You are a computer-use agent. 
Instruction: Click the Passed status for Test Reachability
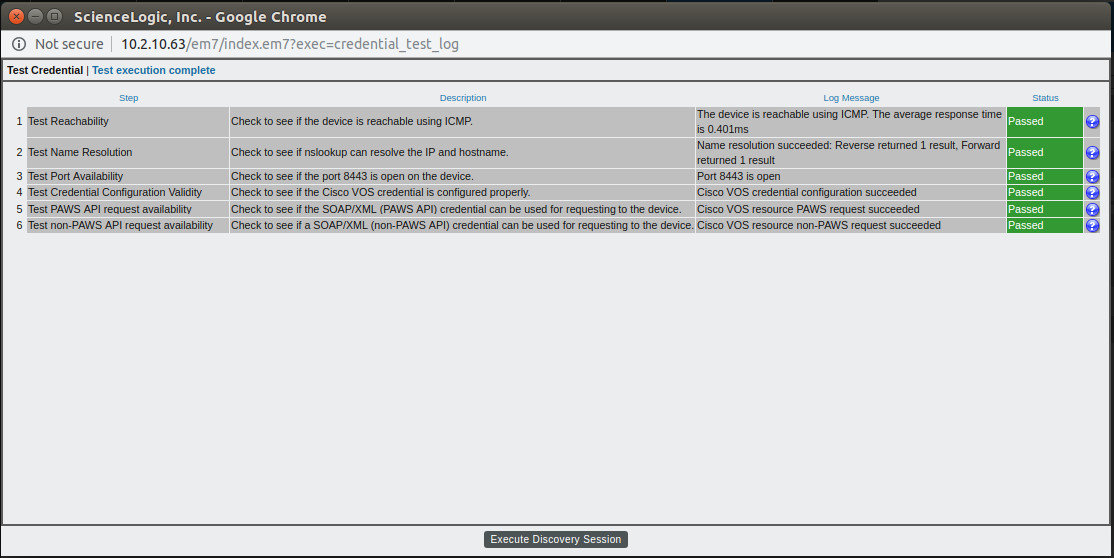1044,122
